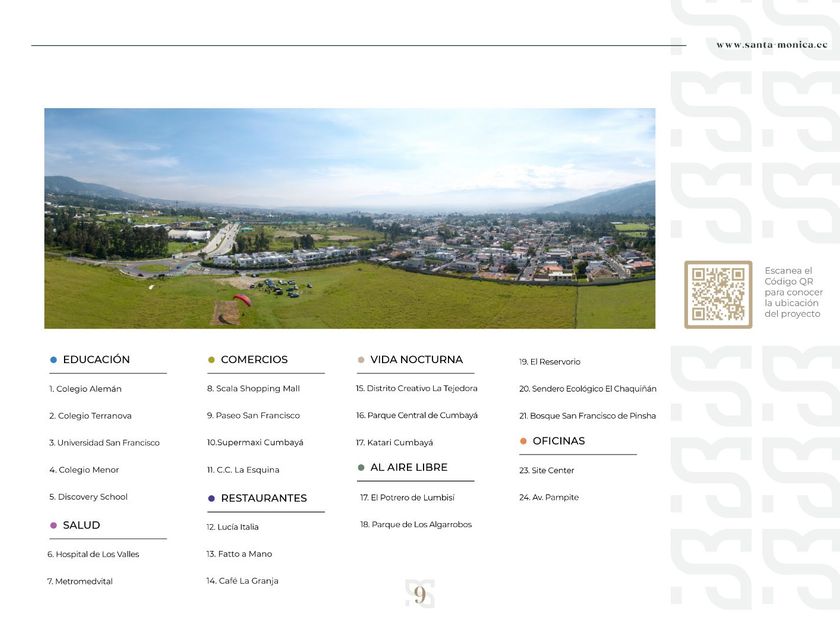Click '19. El Reservorio' entry
840x630 pixels.
pos(550,362)
